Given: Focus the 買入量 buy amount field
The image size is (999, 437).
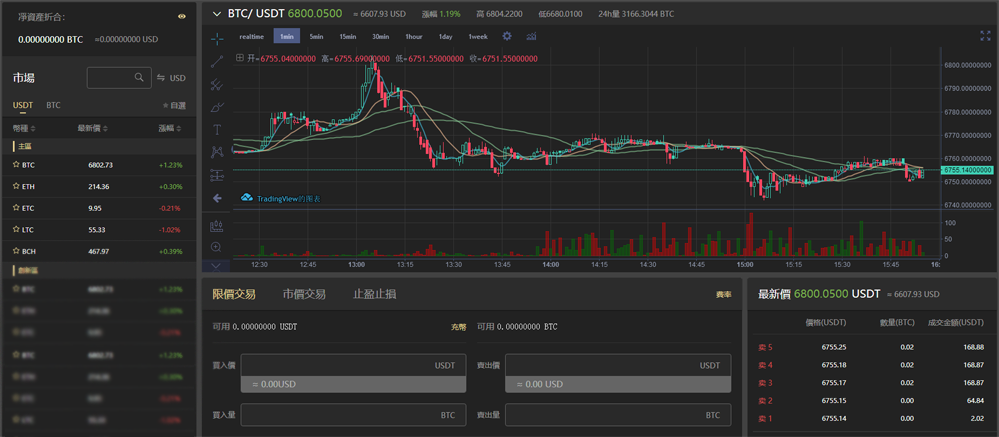Looking at the screenshot, I should click(354, 415).
